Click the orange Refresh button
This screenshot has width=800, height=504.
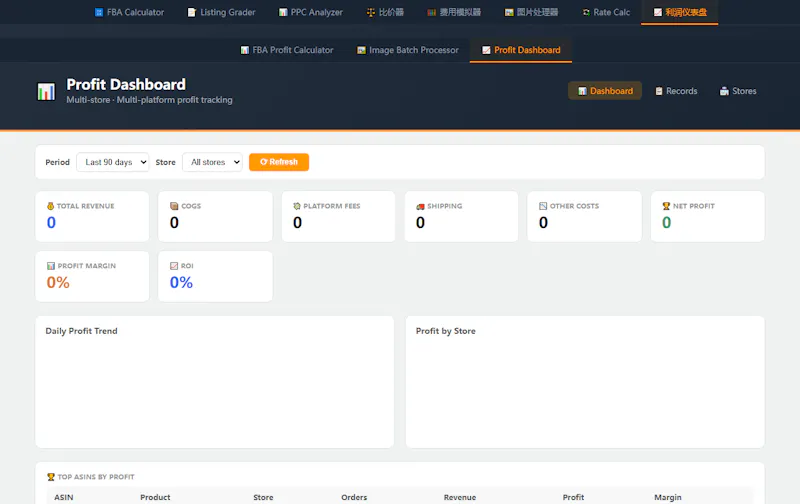279,162
